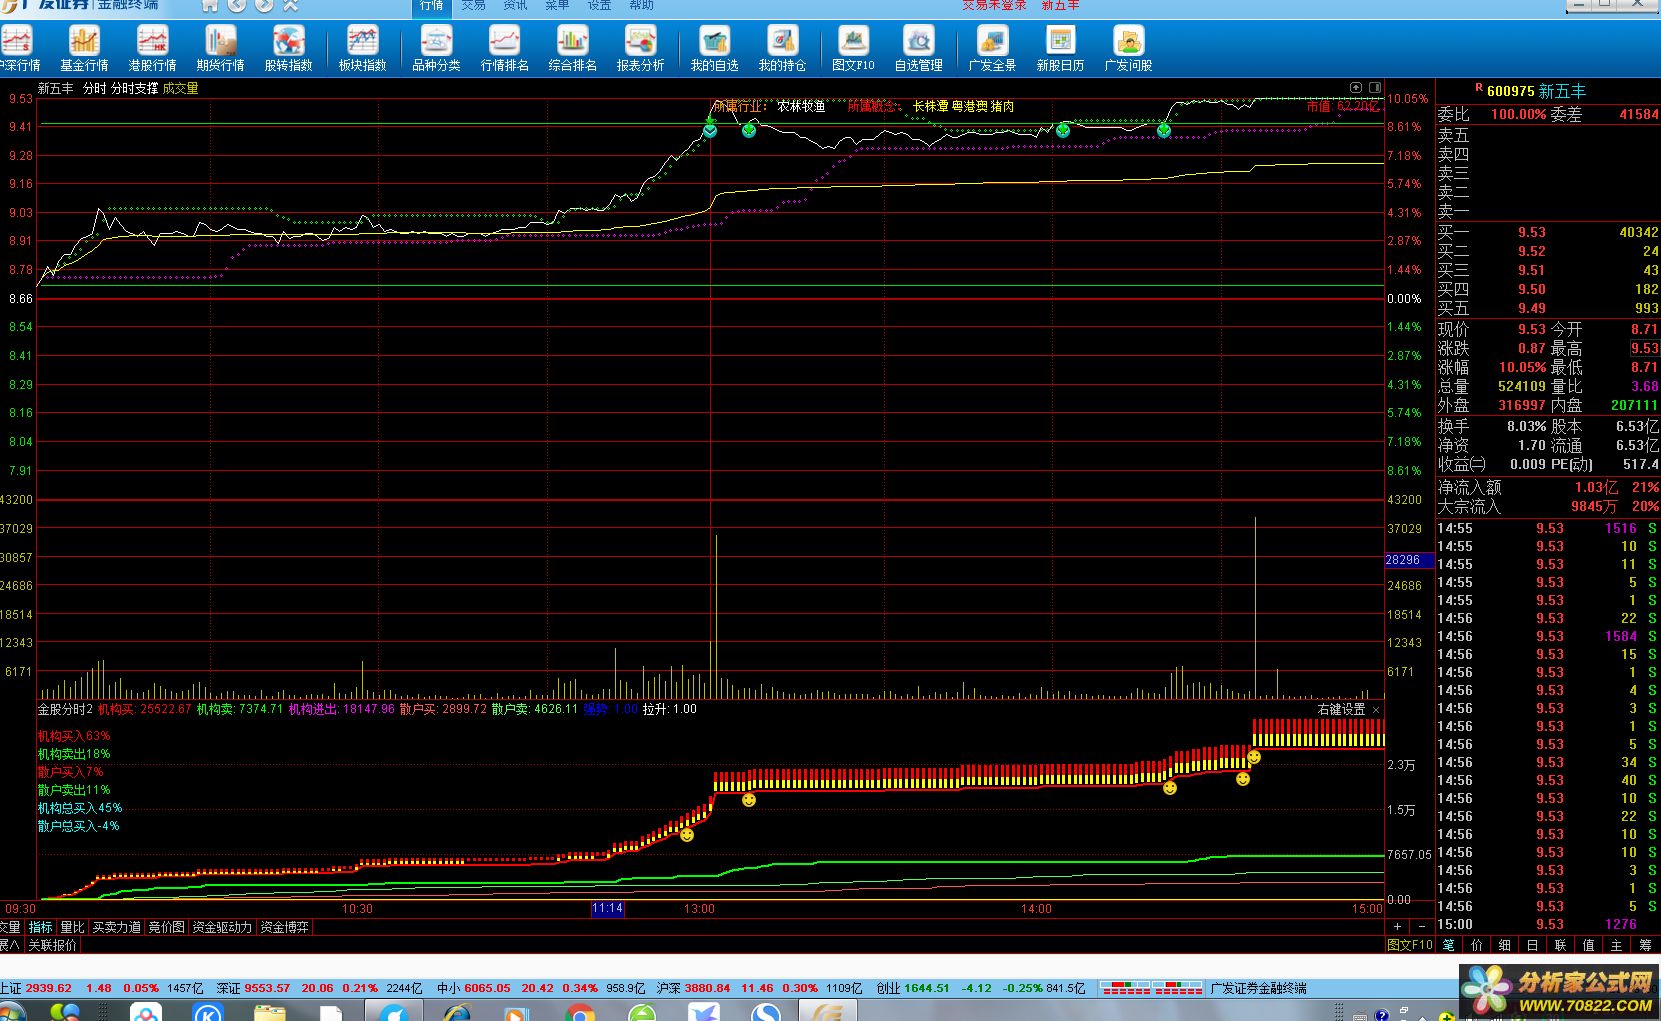This screenshot has width=1661, height=1021.
Task: Select the 联 tab in right panel
Action: click(x=1561, y=945)
